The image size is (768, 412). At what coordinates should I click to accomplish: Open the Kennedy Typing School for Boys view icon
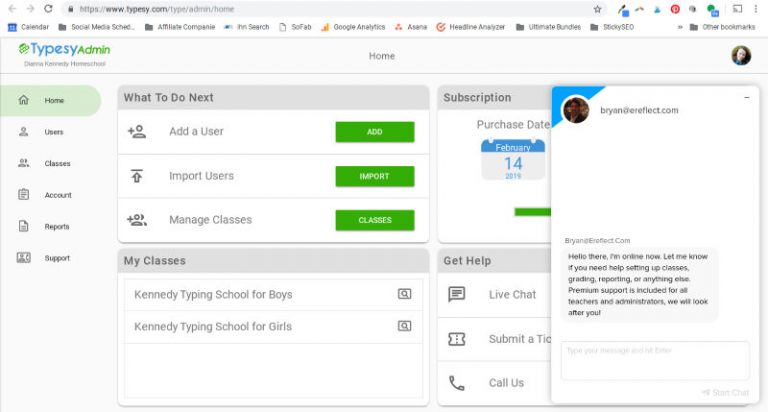point(404,294)
